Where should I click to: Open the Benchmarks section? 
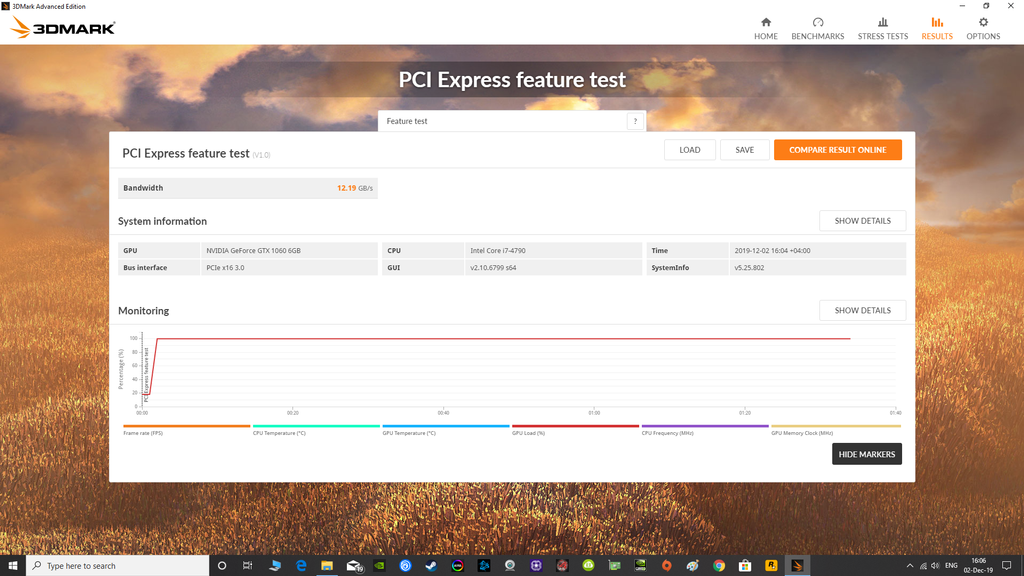pos(818,29)
